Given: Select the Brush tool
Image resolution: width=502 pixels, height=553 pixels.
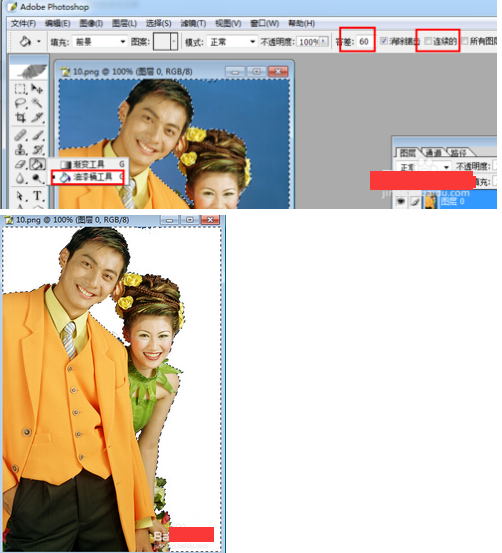Looking at the screenshot, I should pyautogui.click(x=37, y=135).
